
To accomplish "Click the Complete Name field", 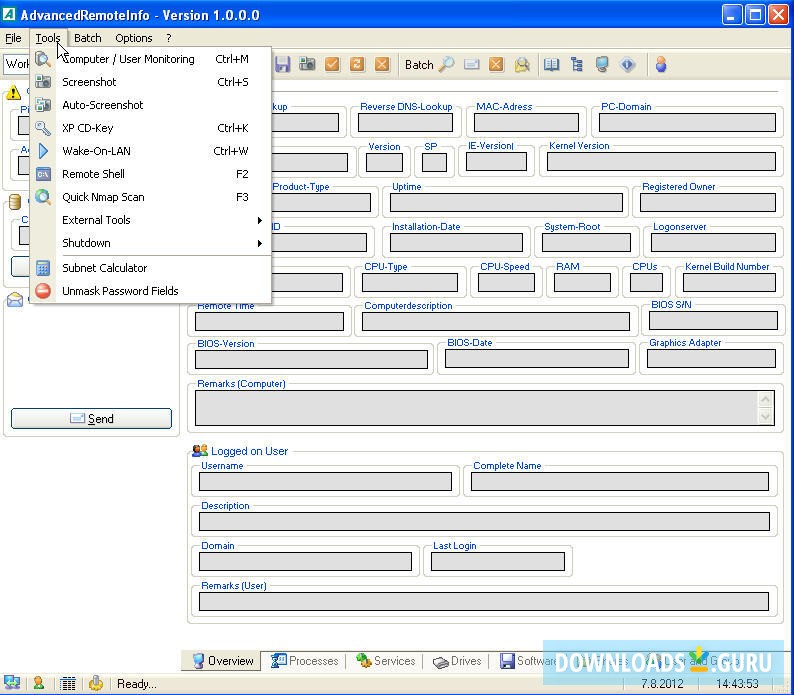I will [620, 481].
